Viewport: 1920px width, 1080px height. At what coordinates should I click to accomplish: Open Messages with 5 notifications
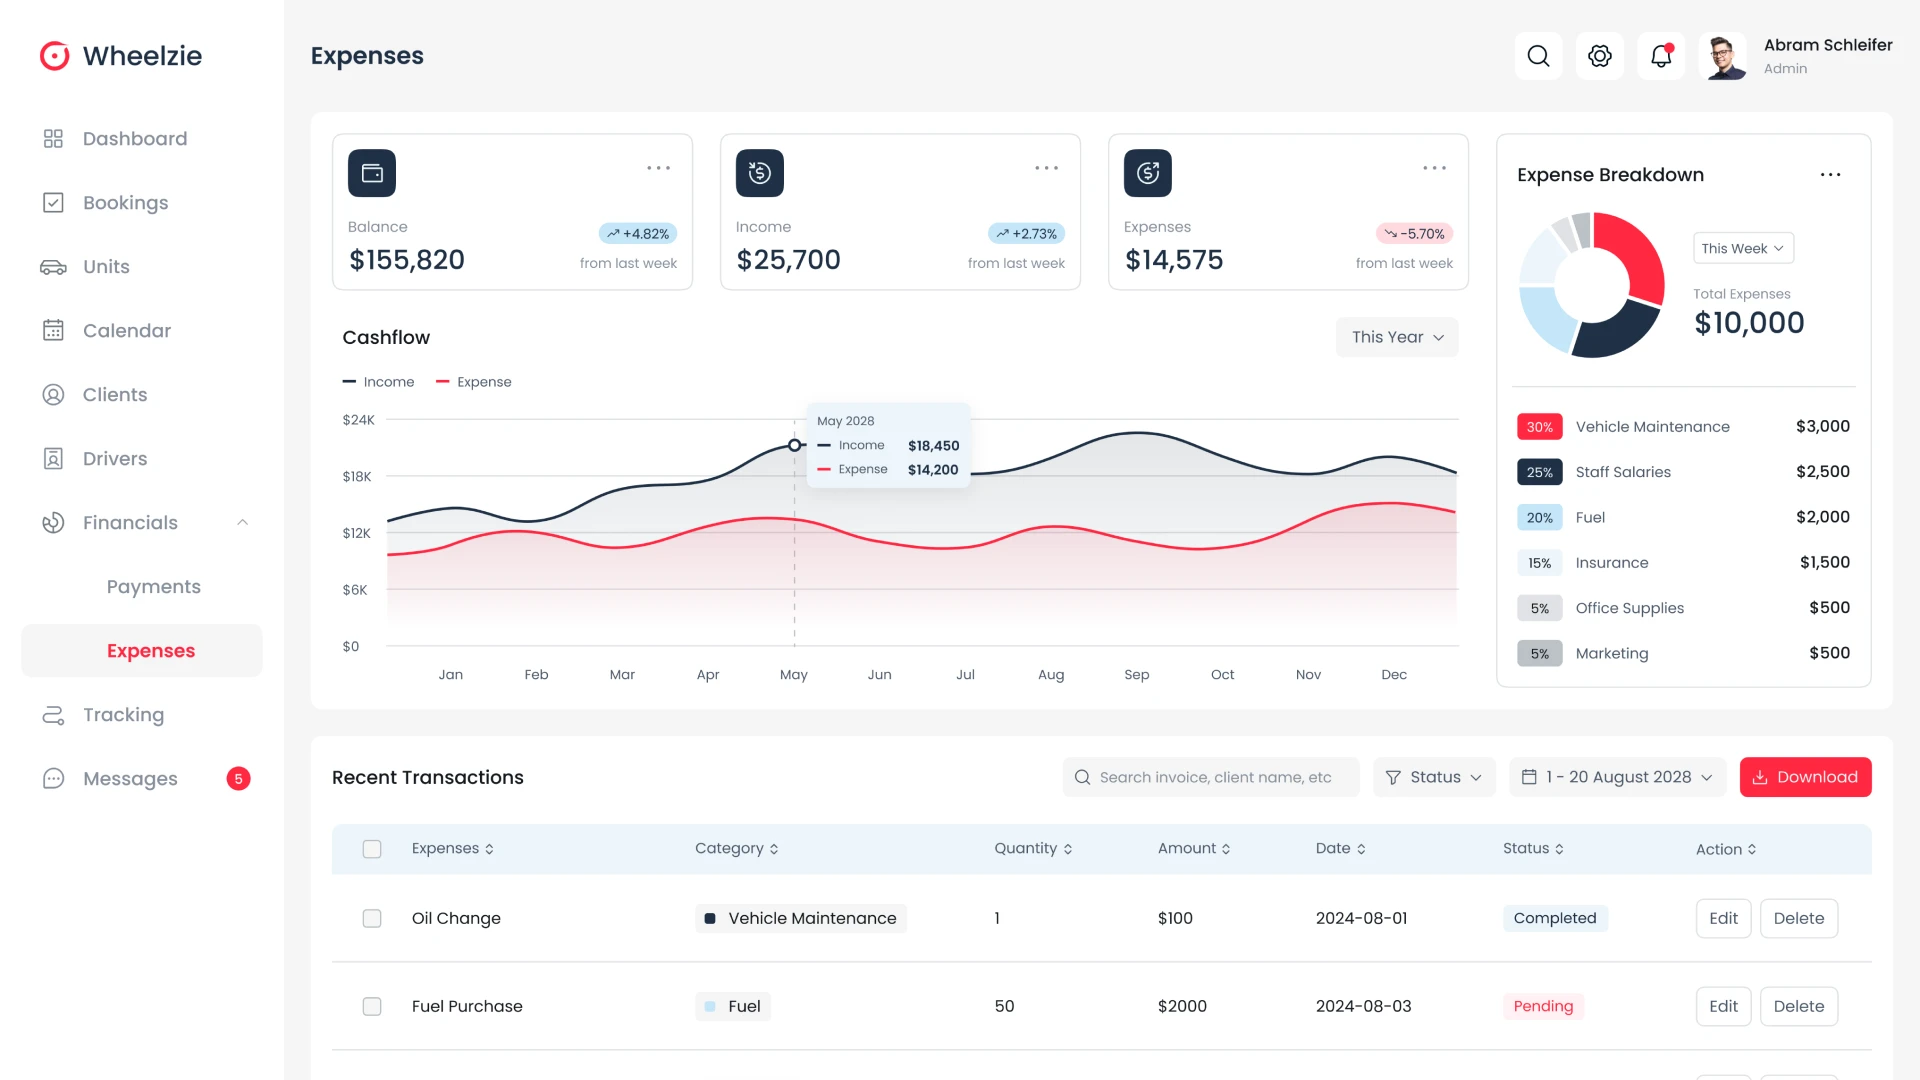tap(129, 778)
